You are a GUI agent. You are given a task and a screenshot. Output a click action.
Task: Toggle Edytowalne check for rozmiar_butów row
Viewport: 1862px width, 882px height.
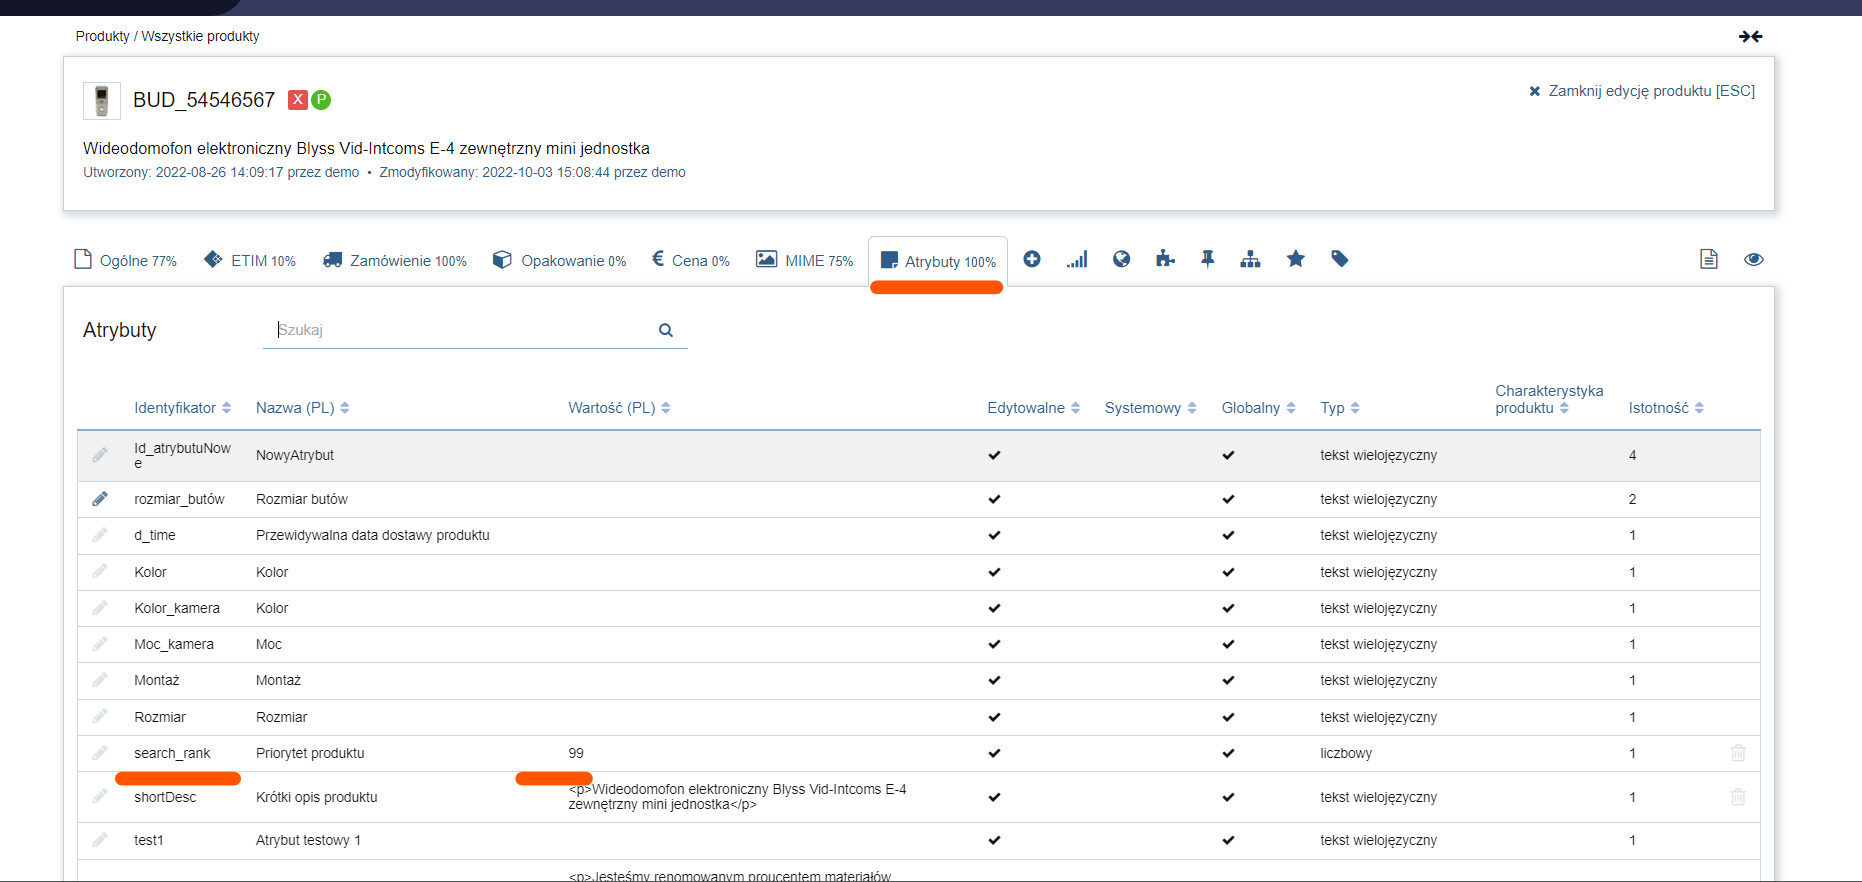994,499
